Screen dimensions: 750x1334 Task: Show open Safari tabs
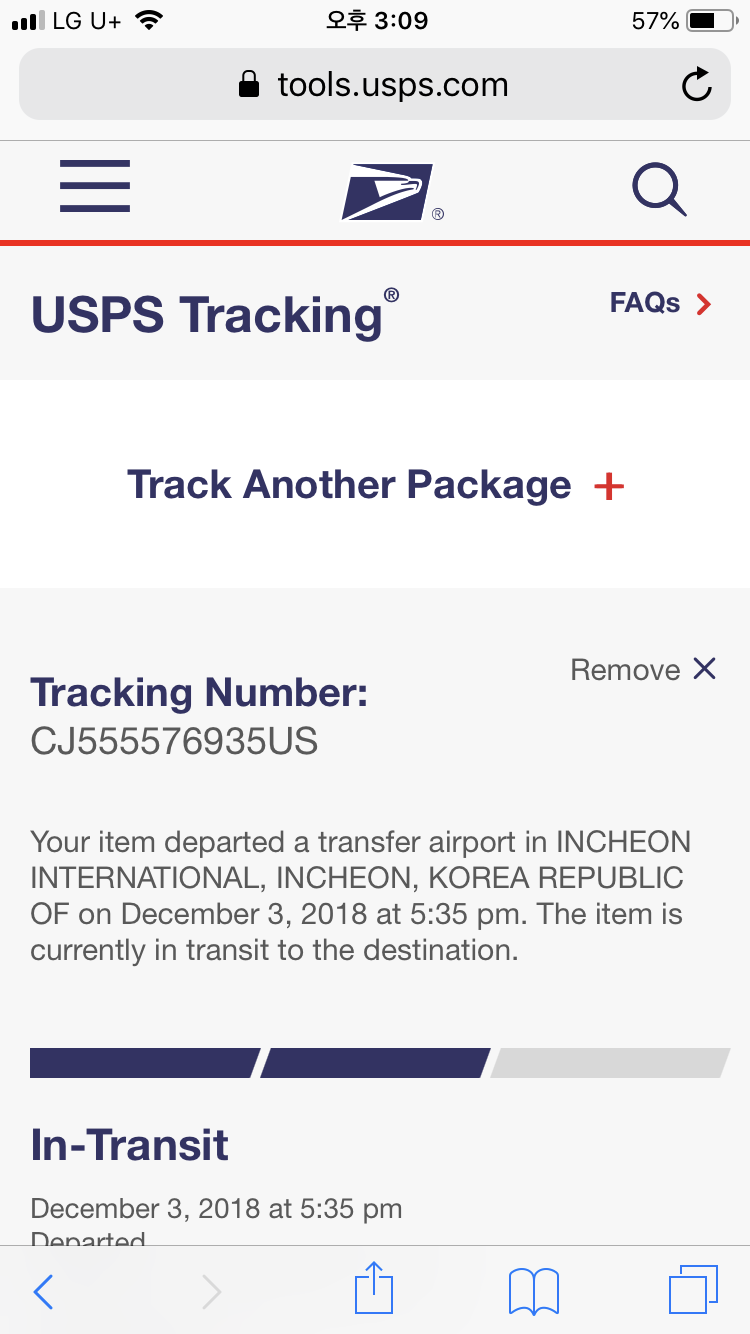click(x=692, y=1290)
